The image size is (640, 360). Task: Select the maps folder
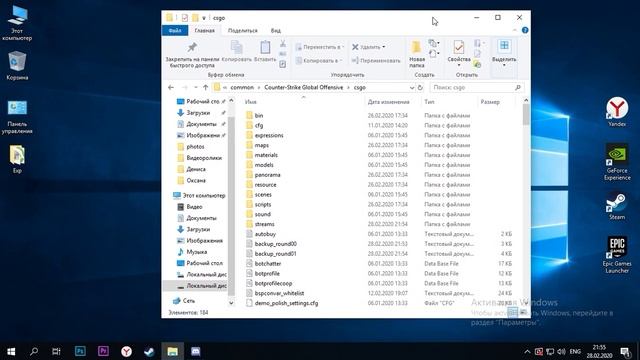point(262,145)
